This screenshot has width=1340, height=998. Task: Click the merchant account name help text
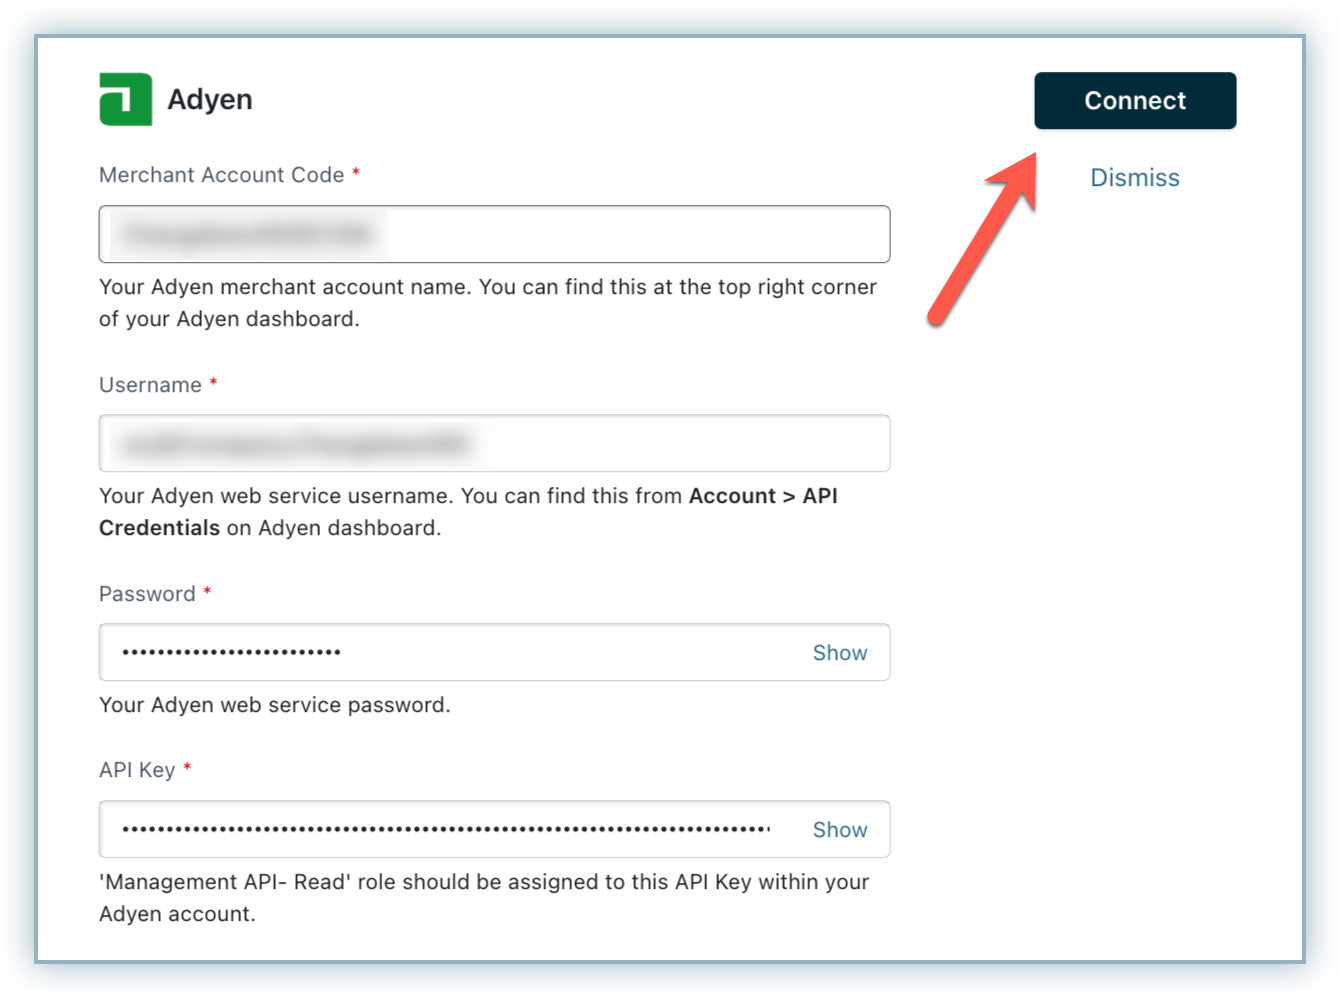487,302
